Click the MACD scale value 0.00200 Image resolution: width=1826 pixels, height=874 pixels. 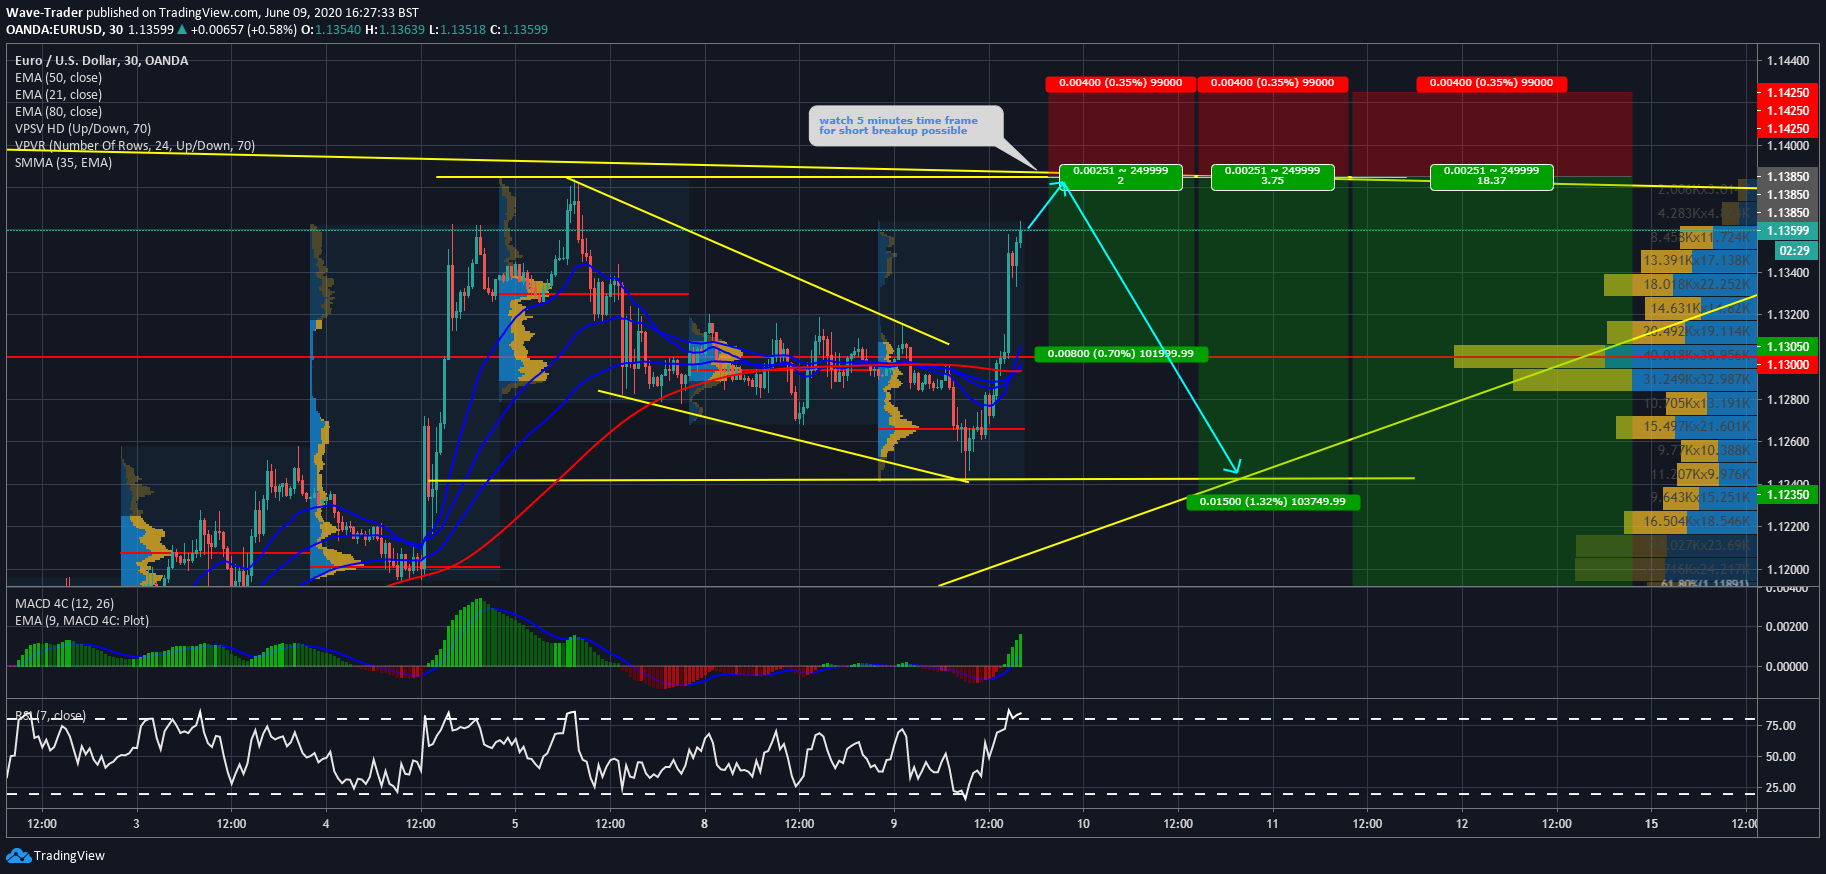(x=1787, y=627)
